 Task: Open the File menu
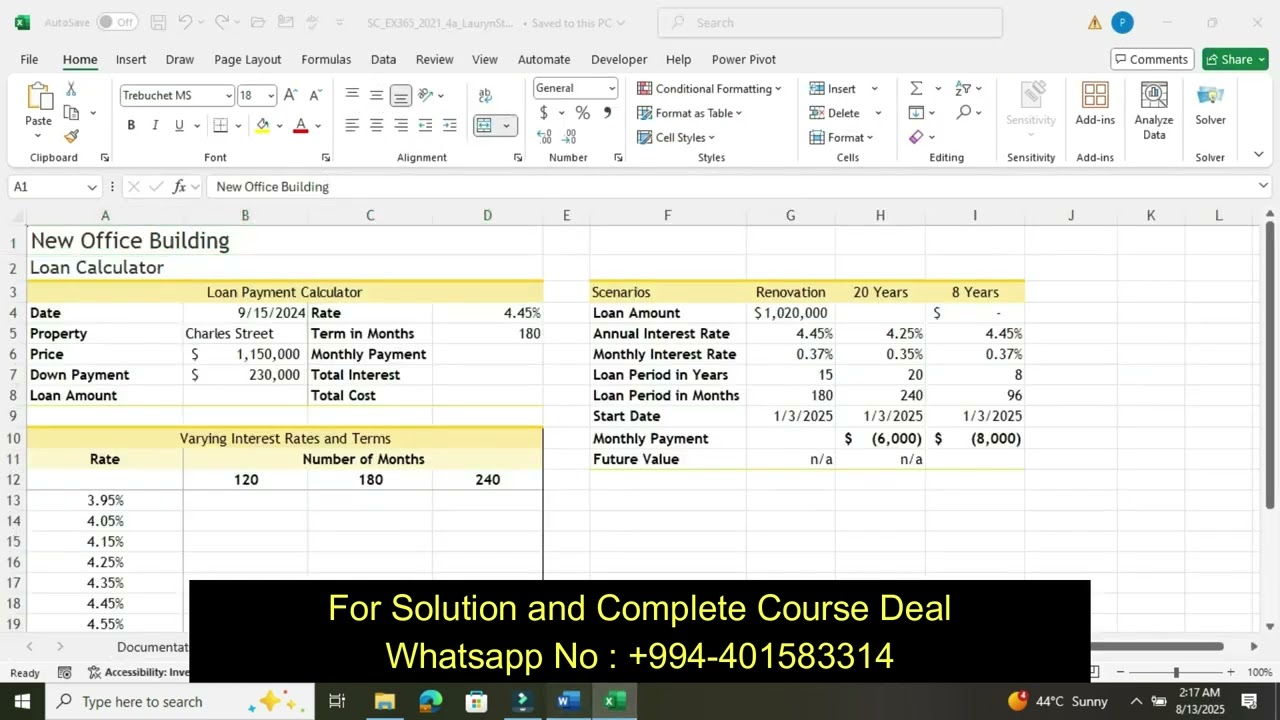pos(29,59)
